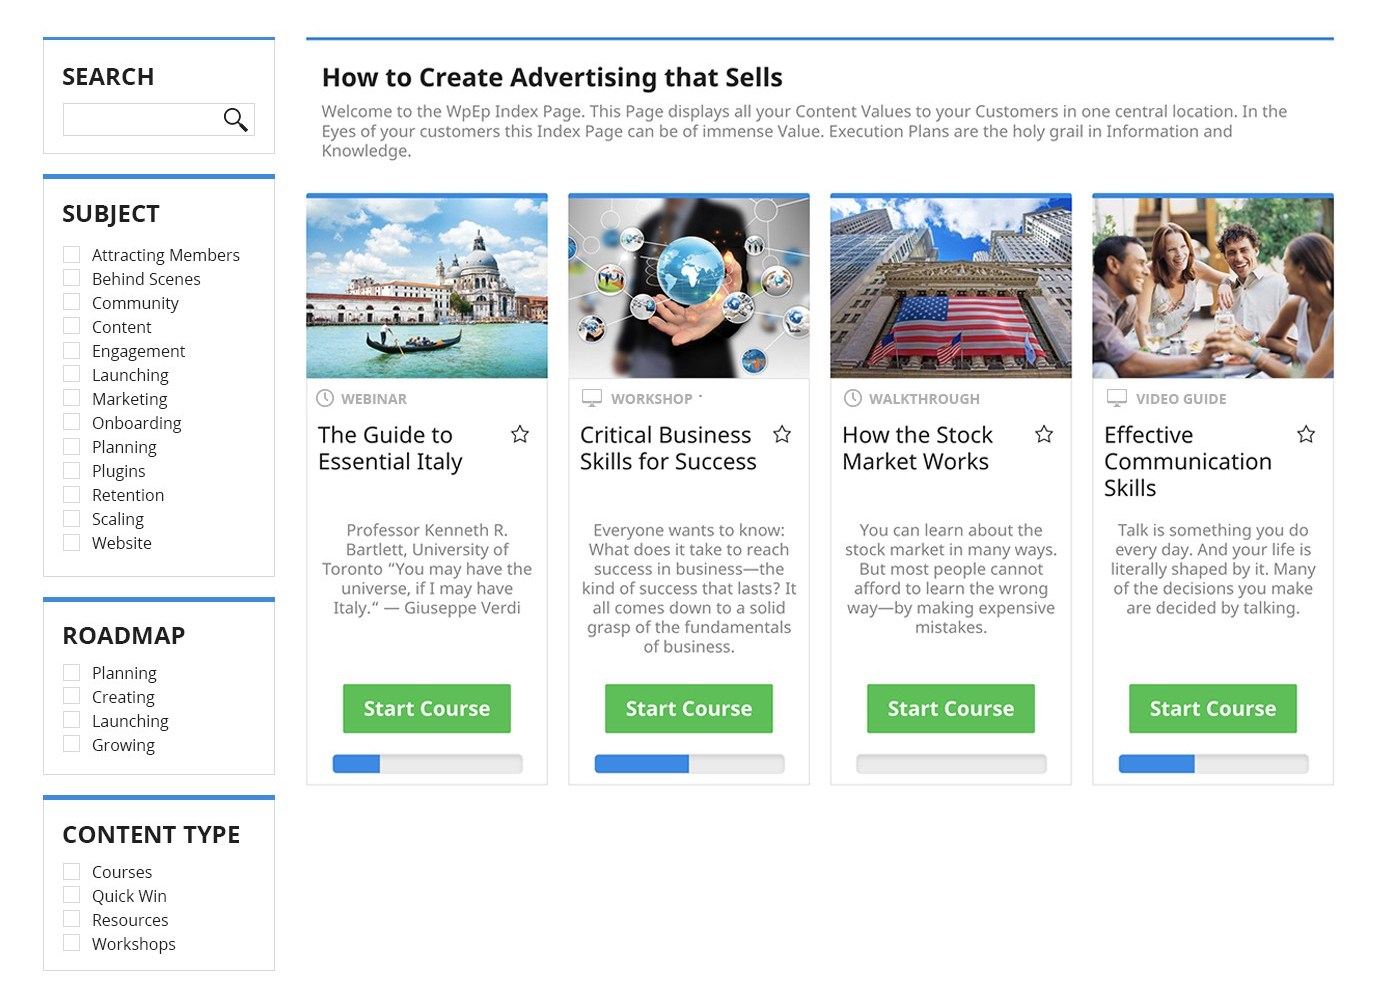
Task: Tick the Growing roadmap checkbox
Action: (72, 744)
